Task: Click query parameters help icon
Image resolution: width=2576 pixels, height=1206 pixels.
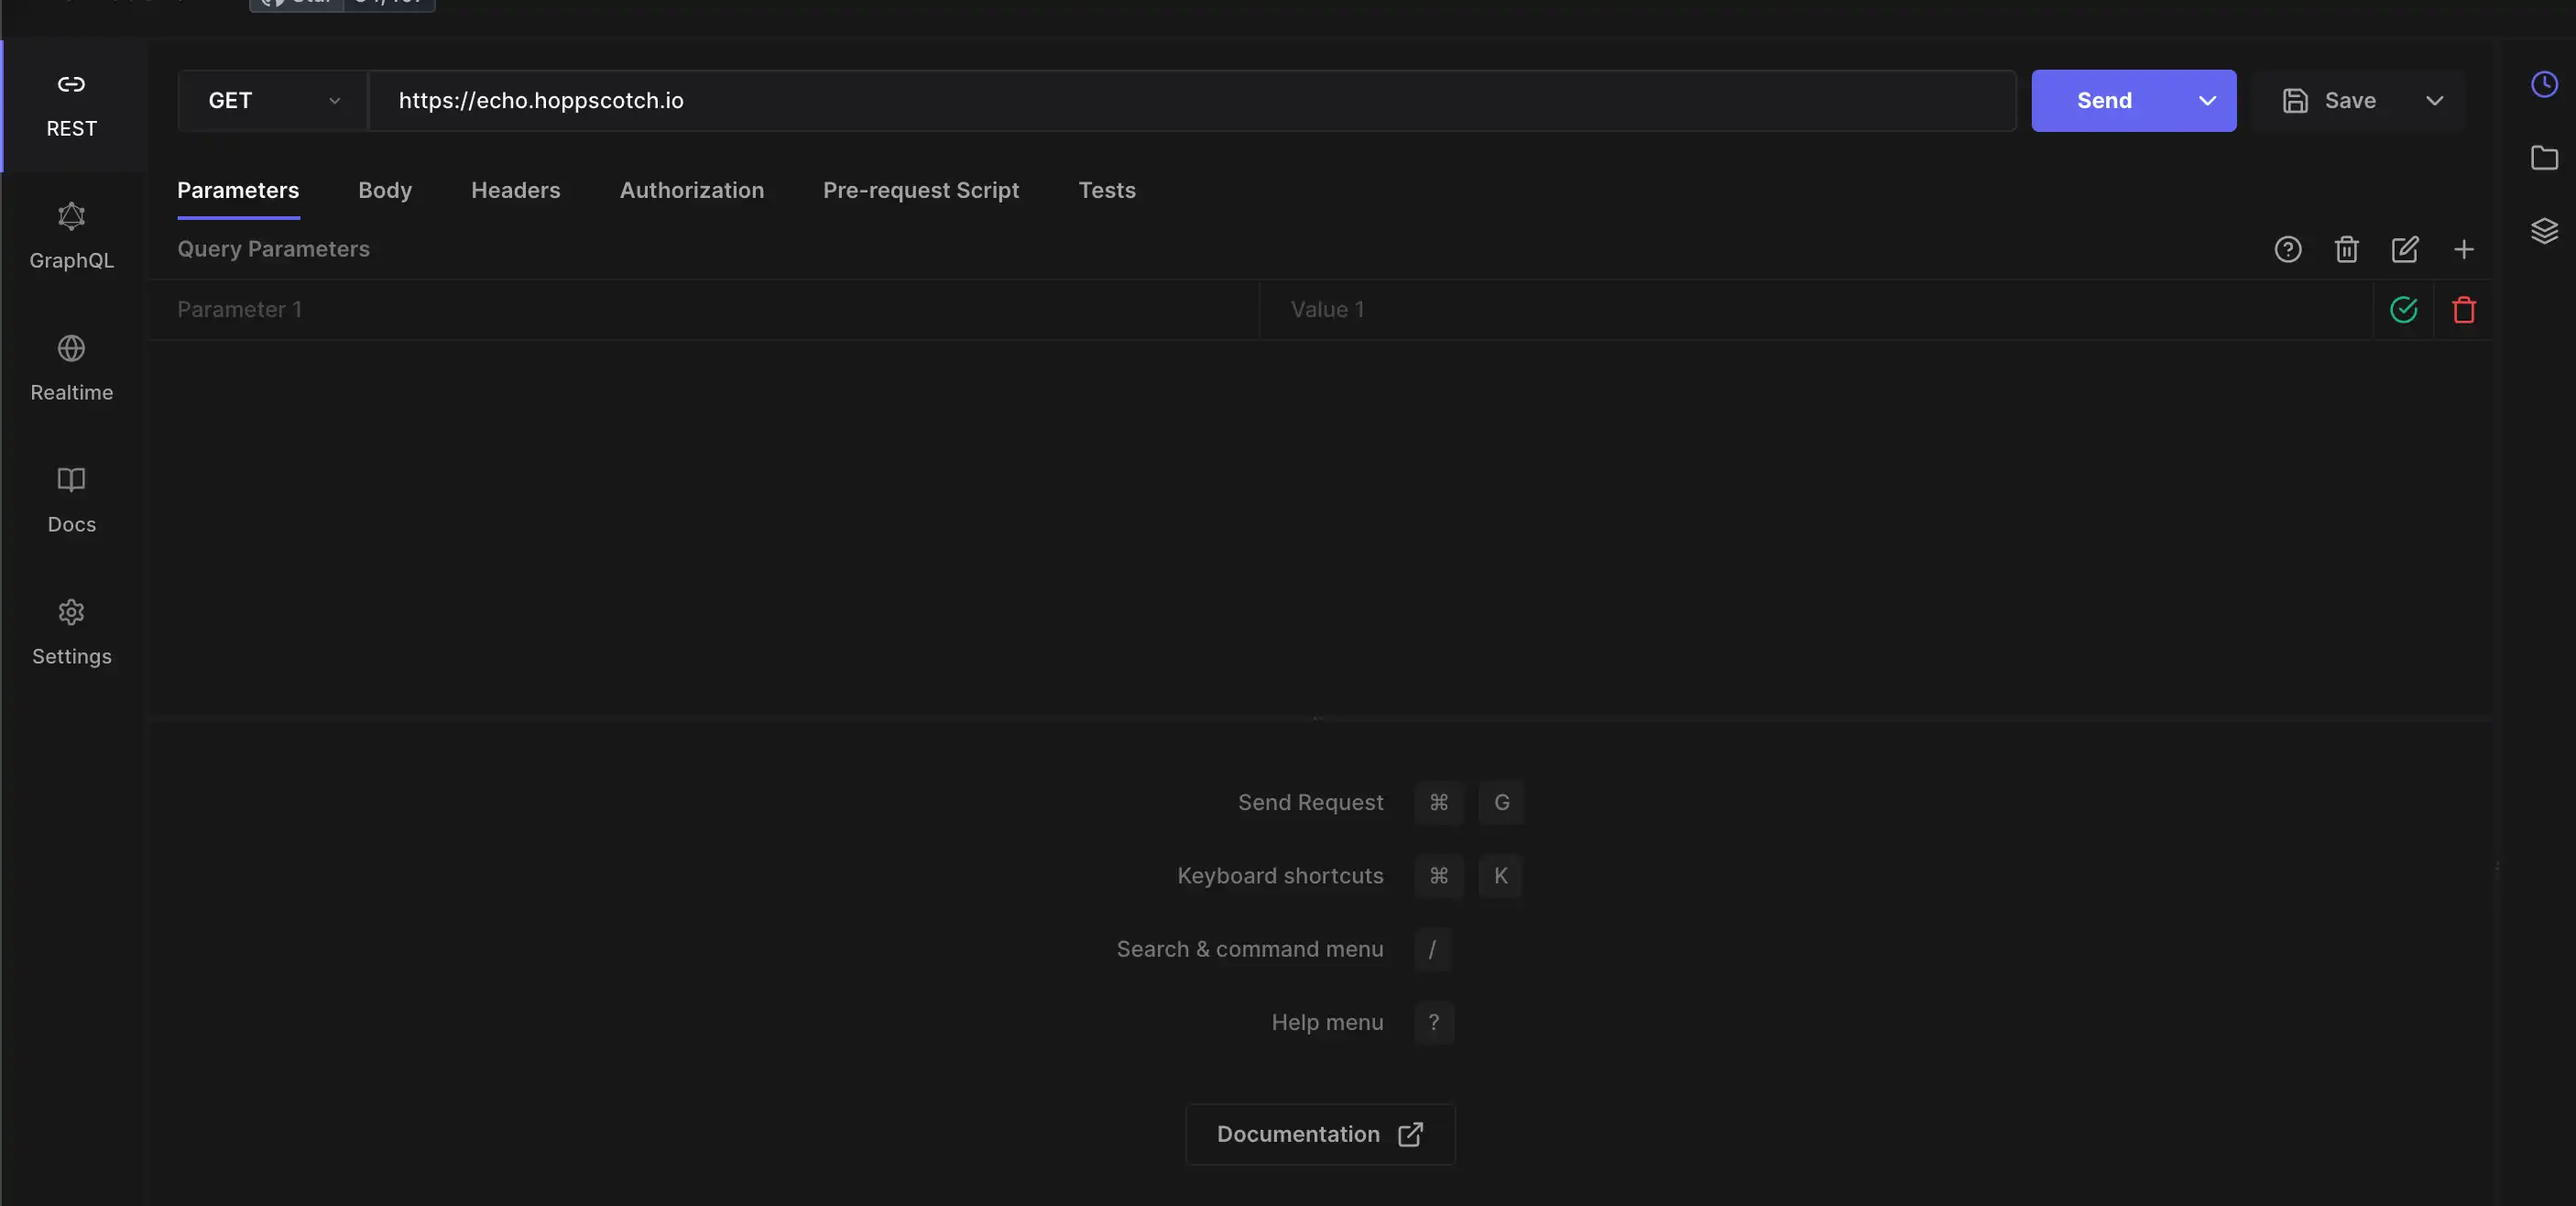Action: tap(2288, 249)
